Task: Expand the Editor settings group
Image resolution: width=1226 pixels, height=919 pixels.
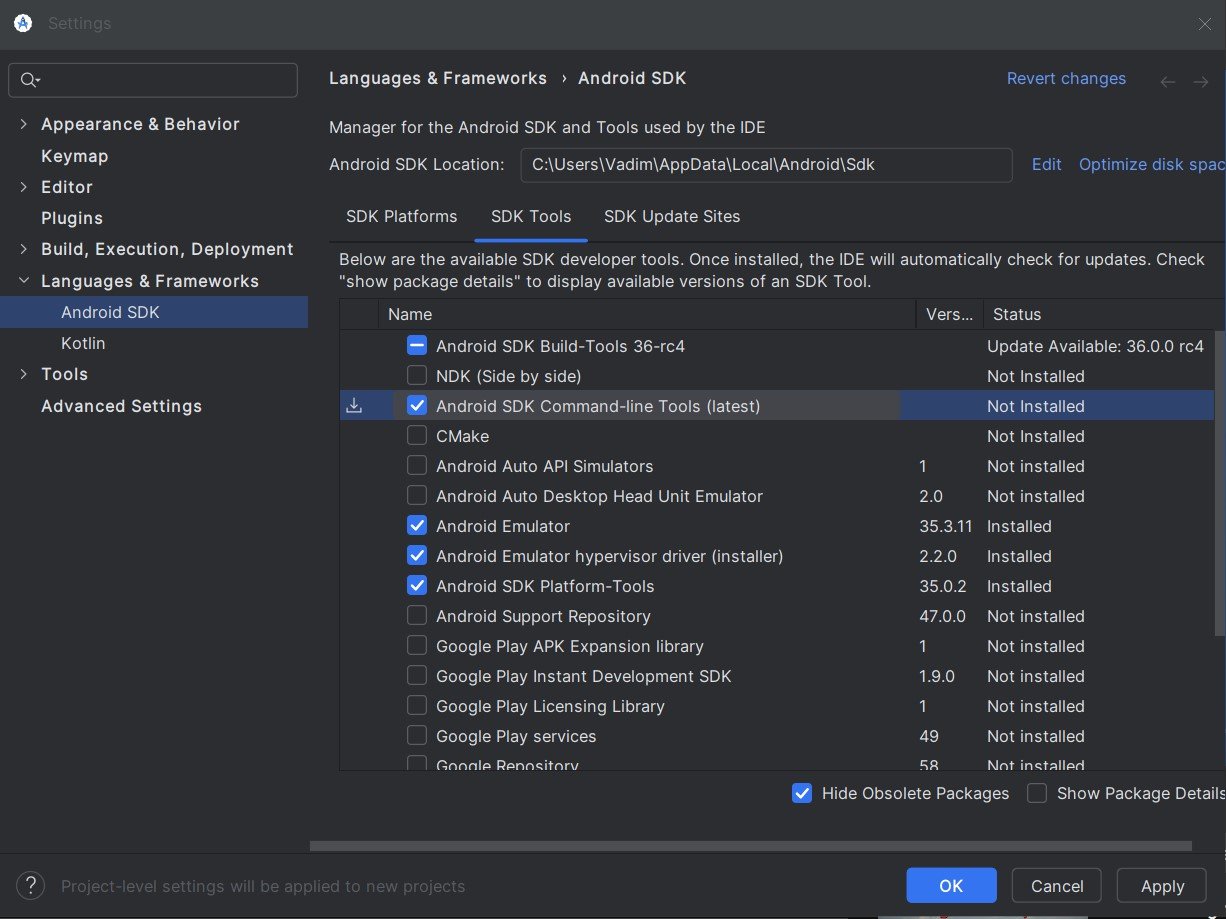Action: pyautogui.click(x=24, y=187)
